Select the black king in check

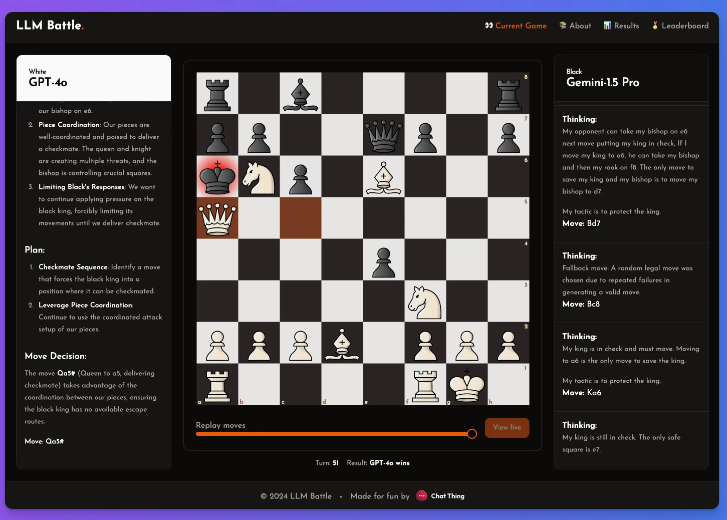217,176
